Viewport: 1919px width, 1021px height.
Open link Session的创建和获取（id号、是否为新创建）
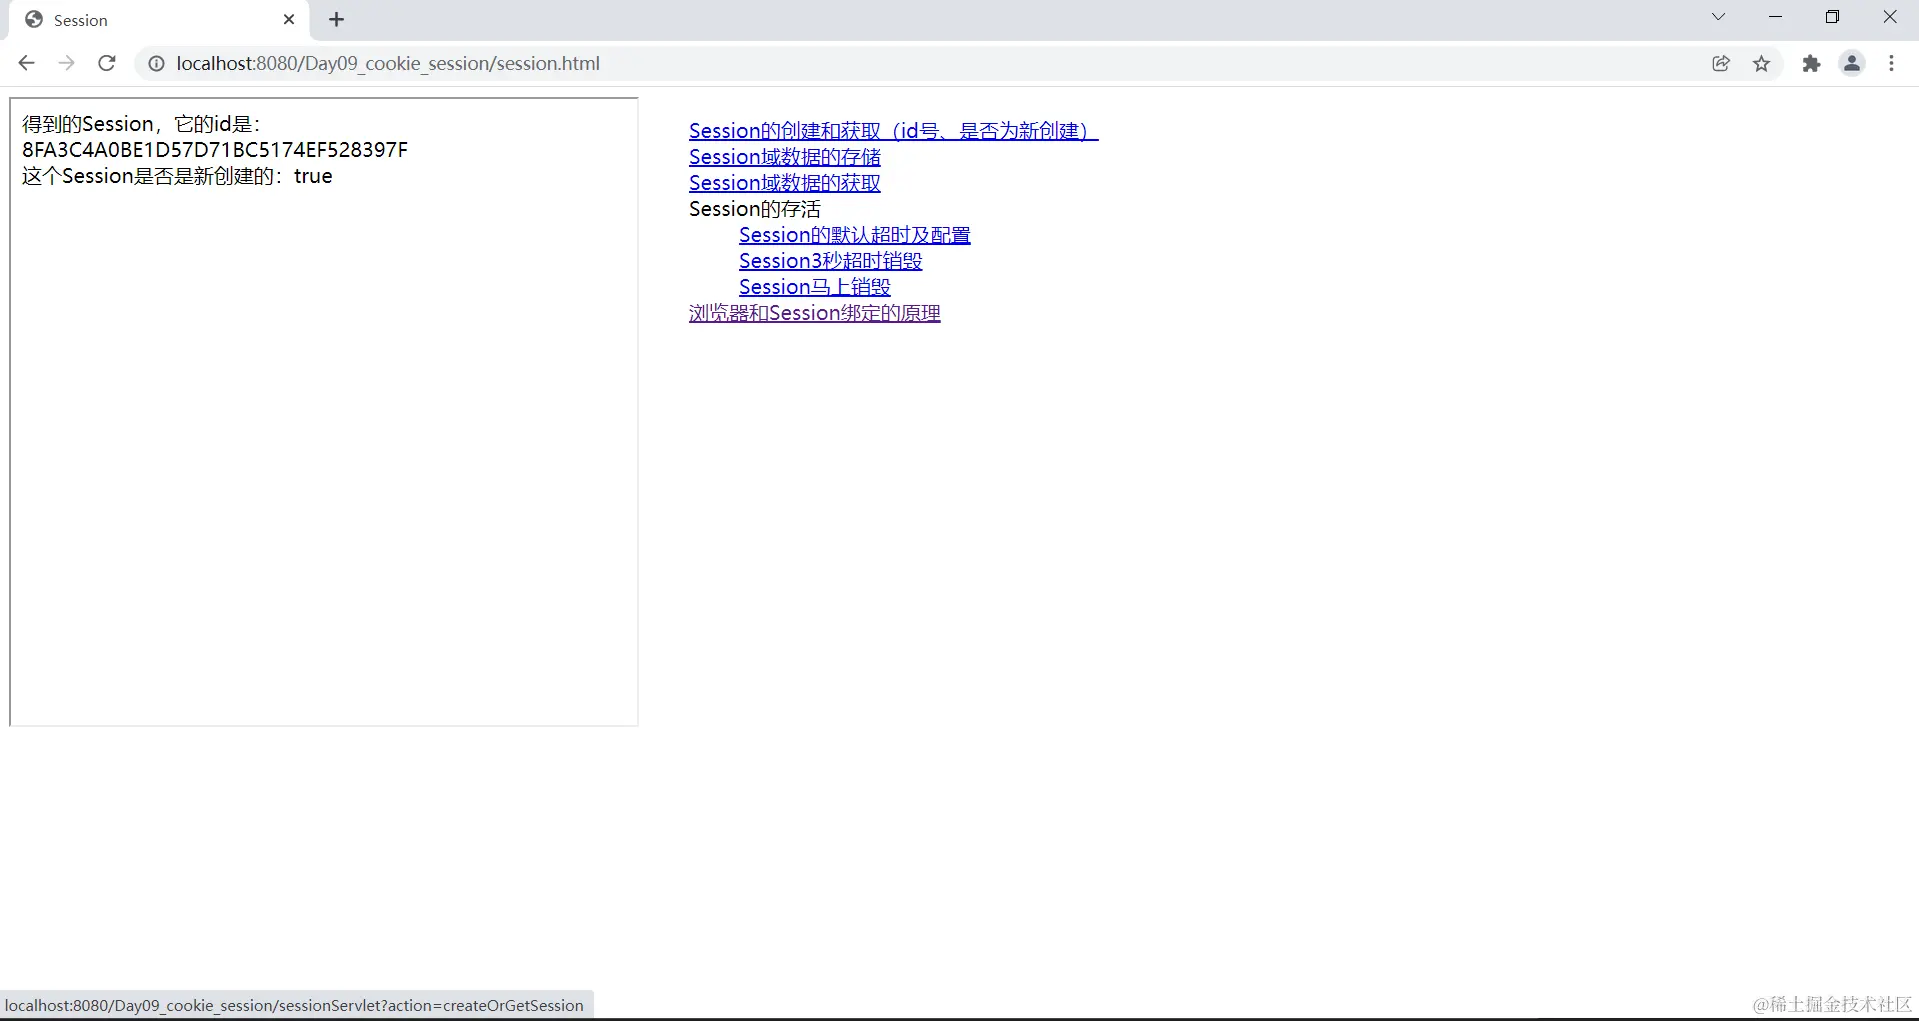coord(893,131)
